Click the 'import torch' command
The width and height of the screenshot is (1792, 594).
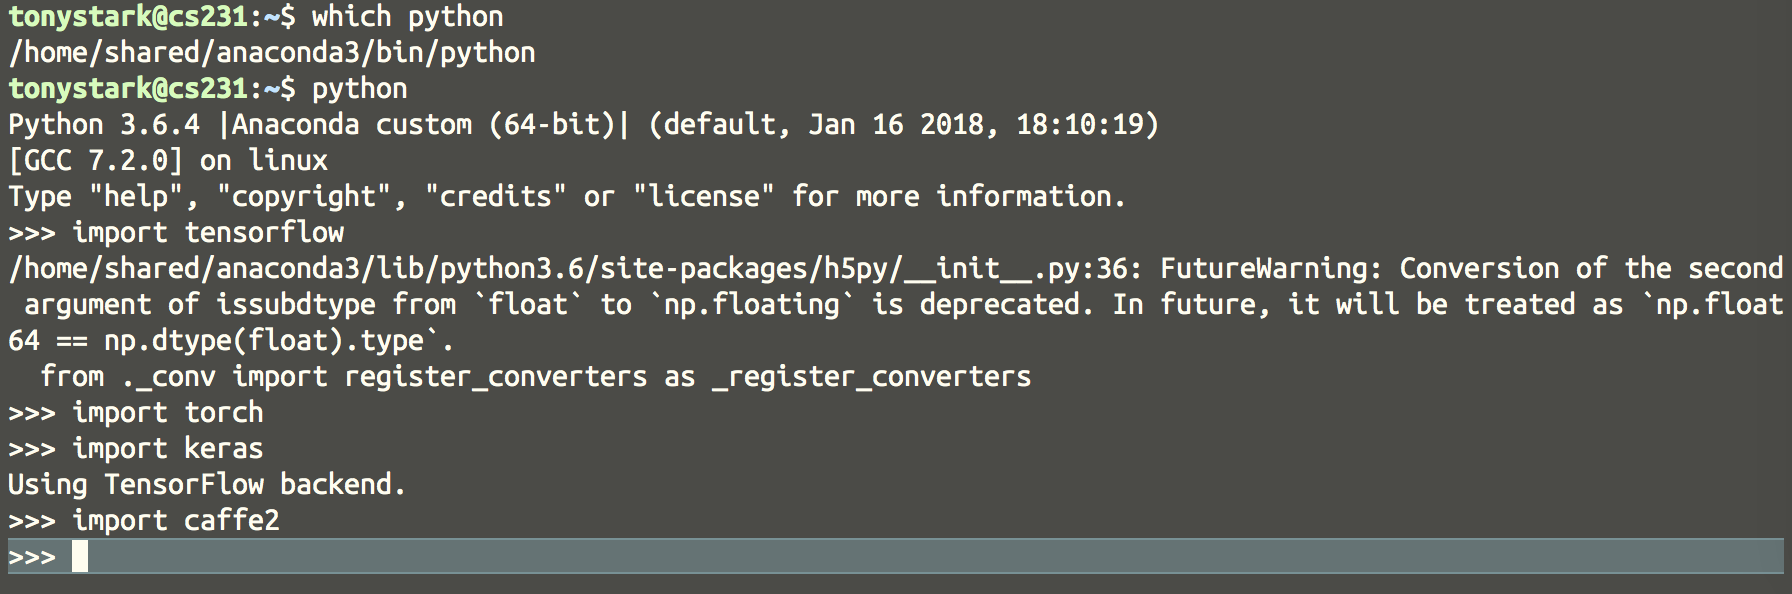point(168,413)
